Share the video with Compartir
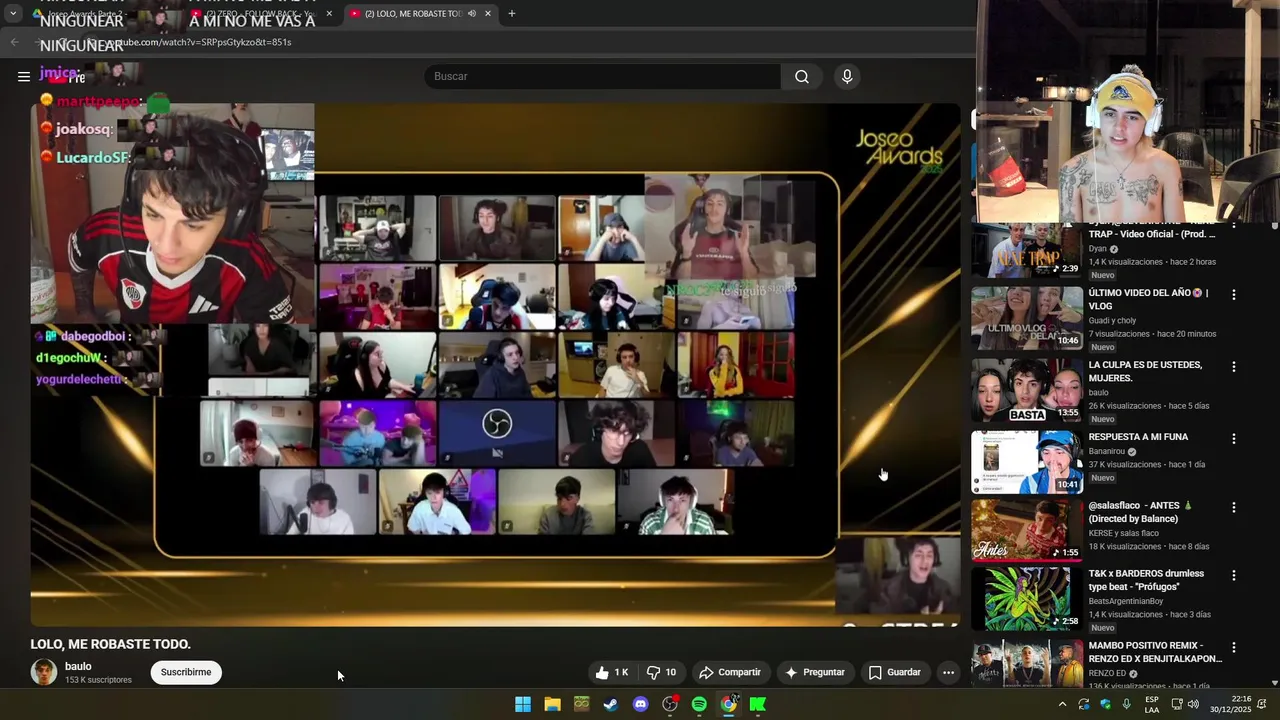The width and height of the screenshot is (1280, 720). pos(730,672)
